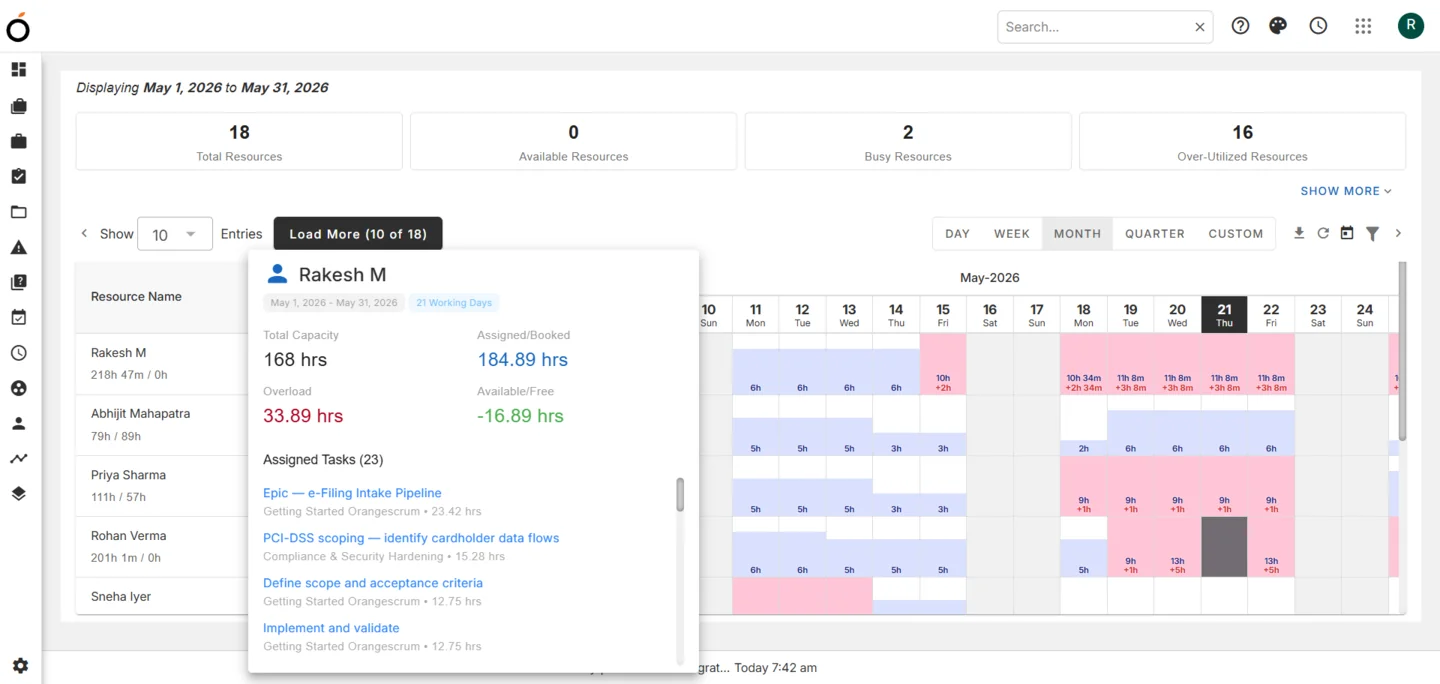Select Sneha Iyer resource row

click(162, 597)
